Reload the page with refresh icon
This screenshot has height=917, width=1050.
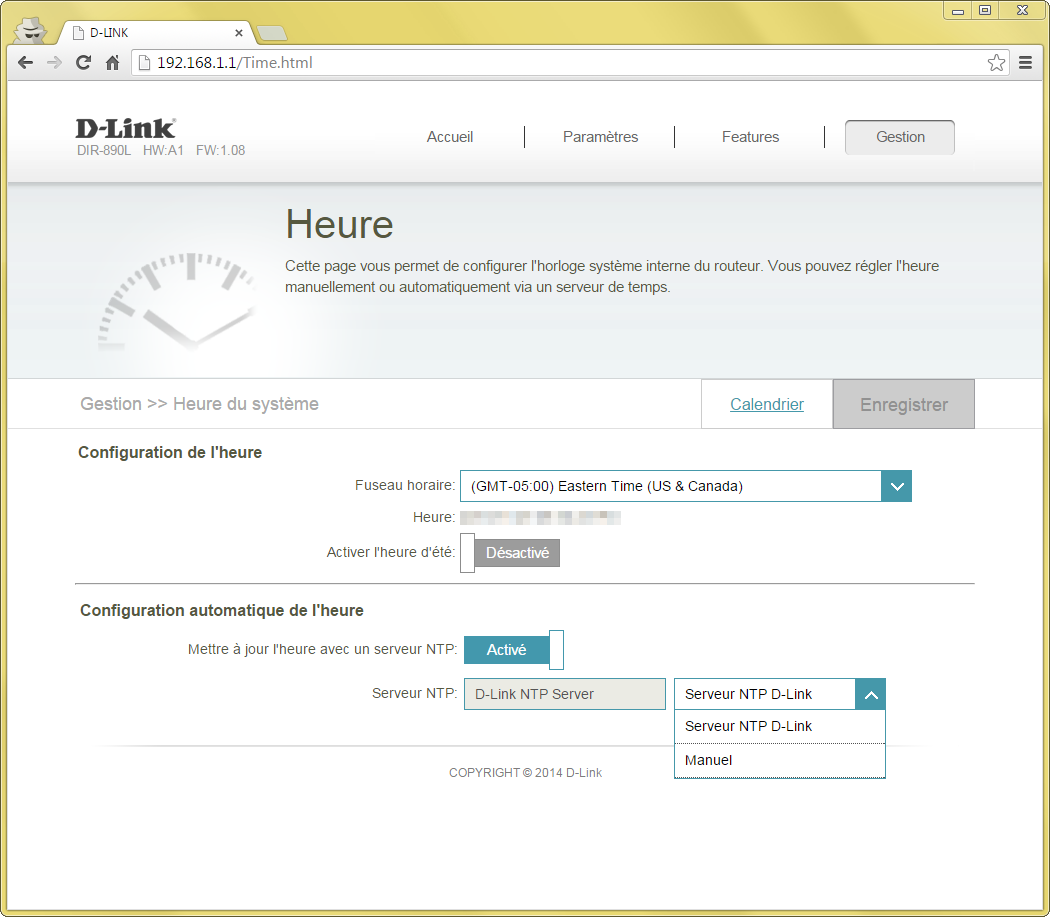pyautogui.click(x=84, y=62)
